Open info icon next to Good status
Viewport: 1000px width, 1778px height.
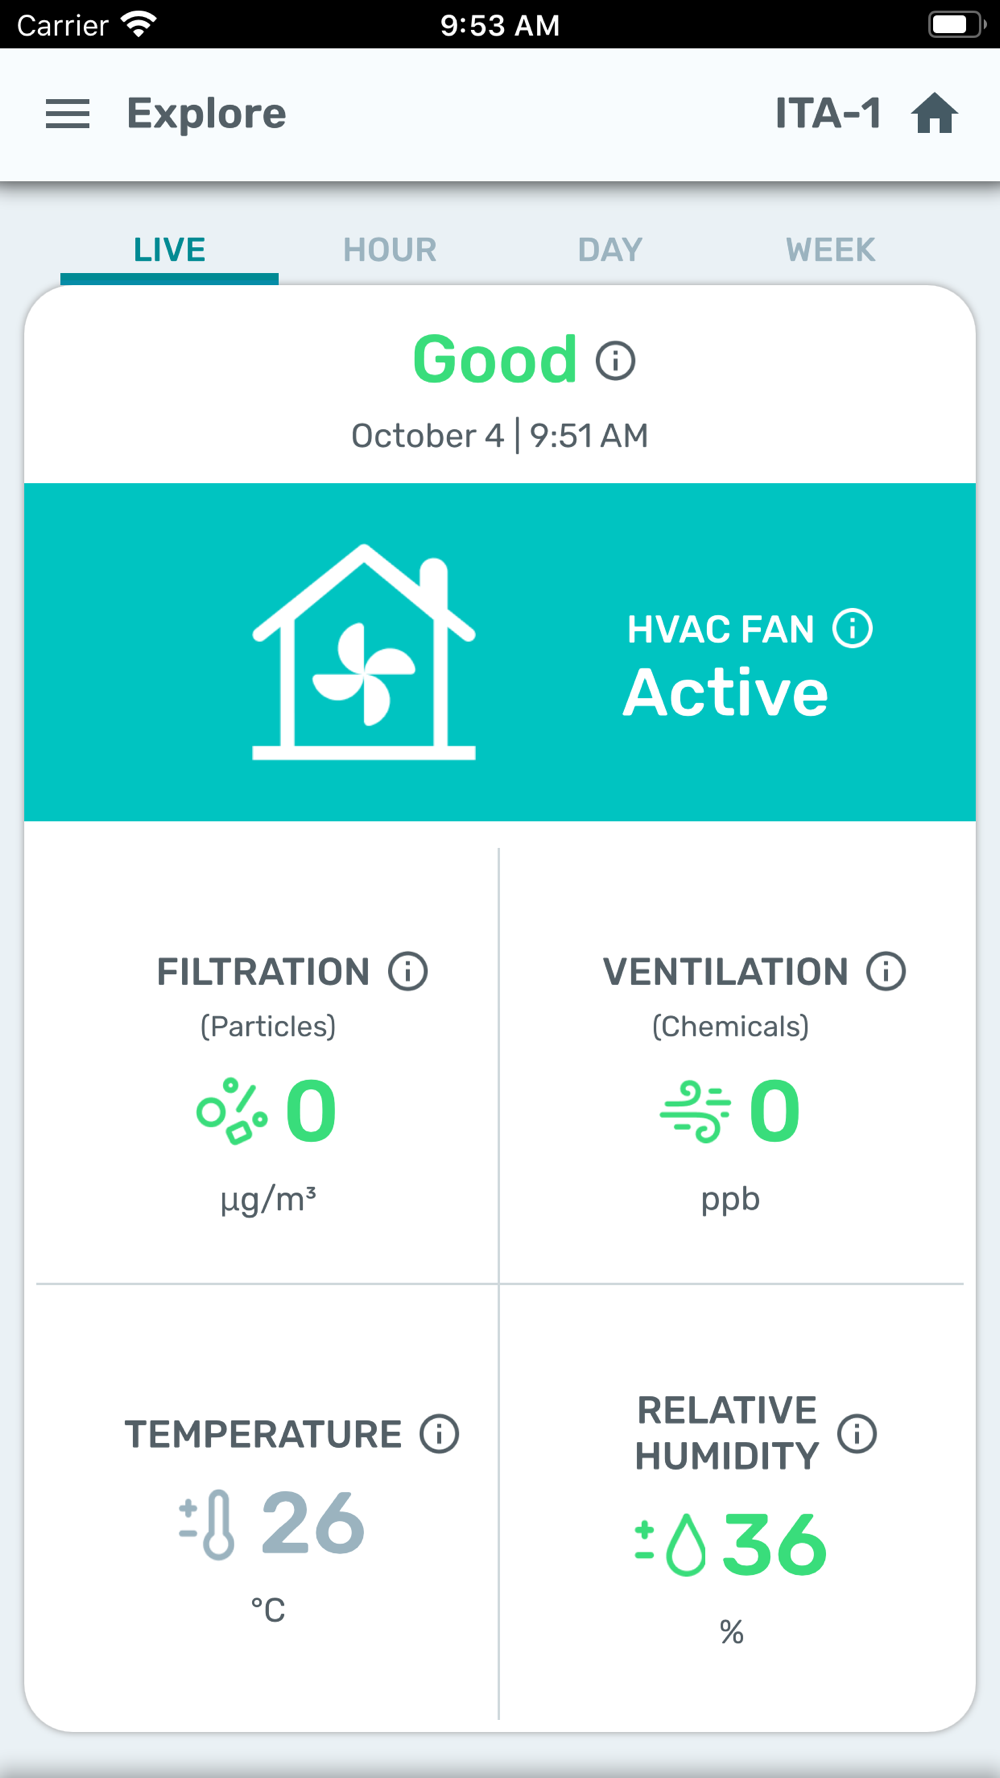coord(616,361)
